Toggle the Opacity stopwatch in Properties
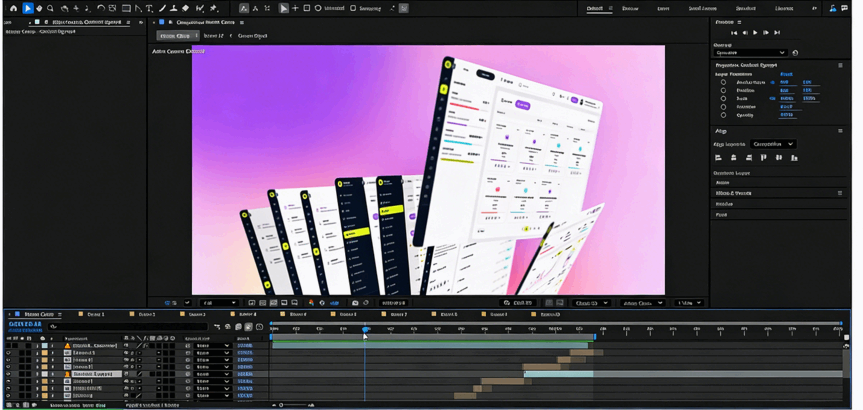This screenshot has width=863, height=410. click(723, 115)
